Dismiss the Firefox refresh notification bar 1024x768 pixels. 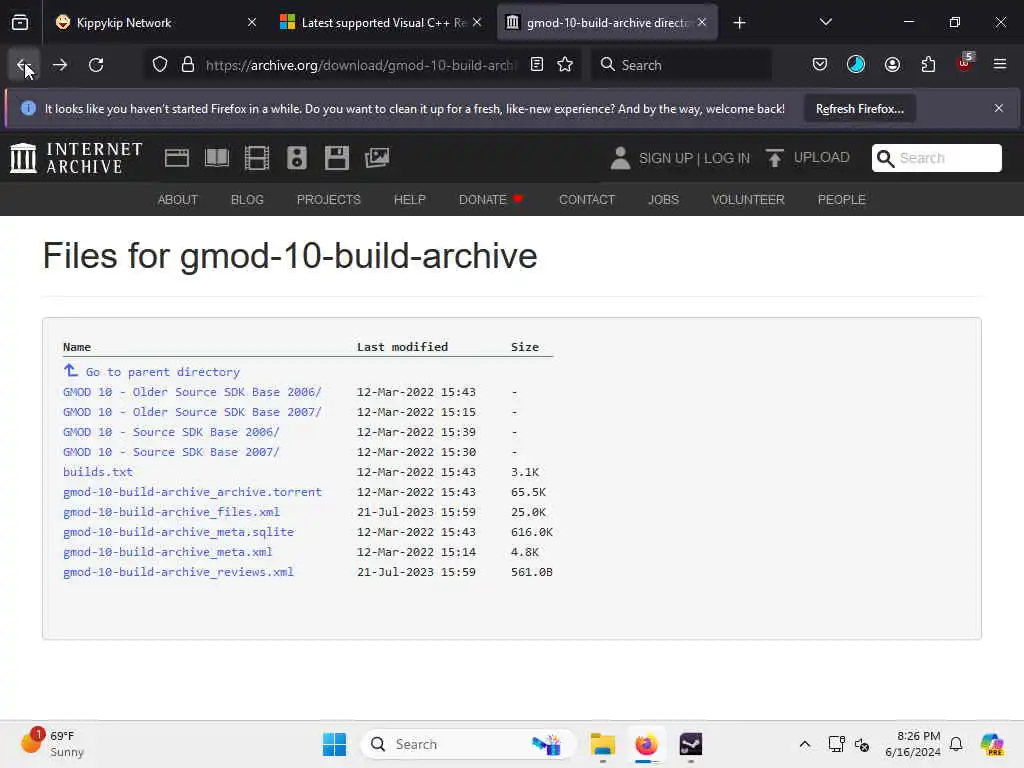tap(999, 108)
